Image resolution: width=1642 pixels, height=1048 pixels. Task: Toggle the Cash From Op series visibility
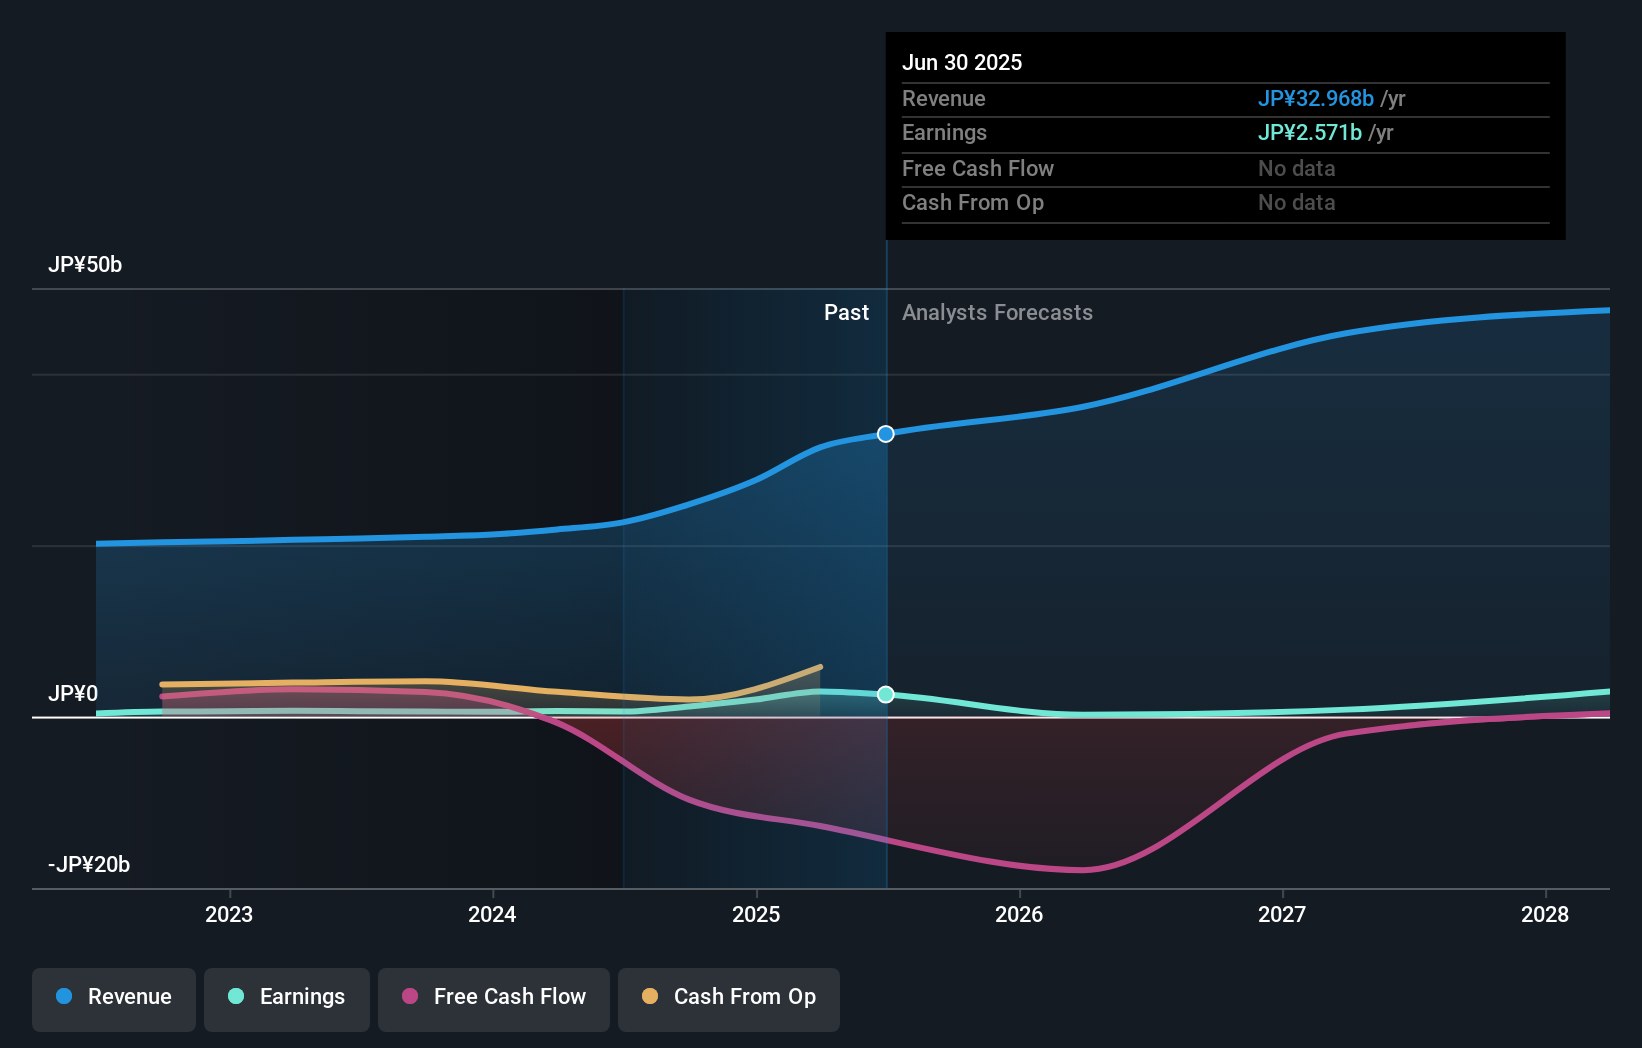(x=728, y=997)
